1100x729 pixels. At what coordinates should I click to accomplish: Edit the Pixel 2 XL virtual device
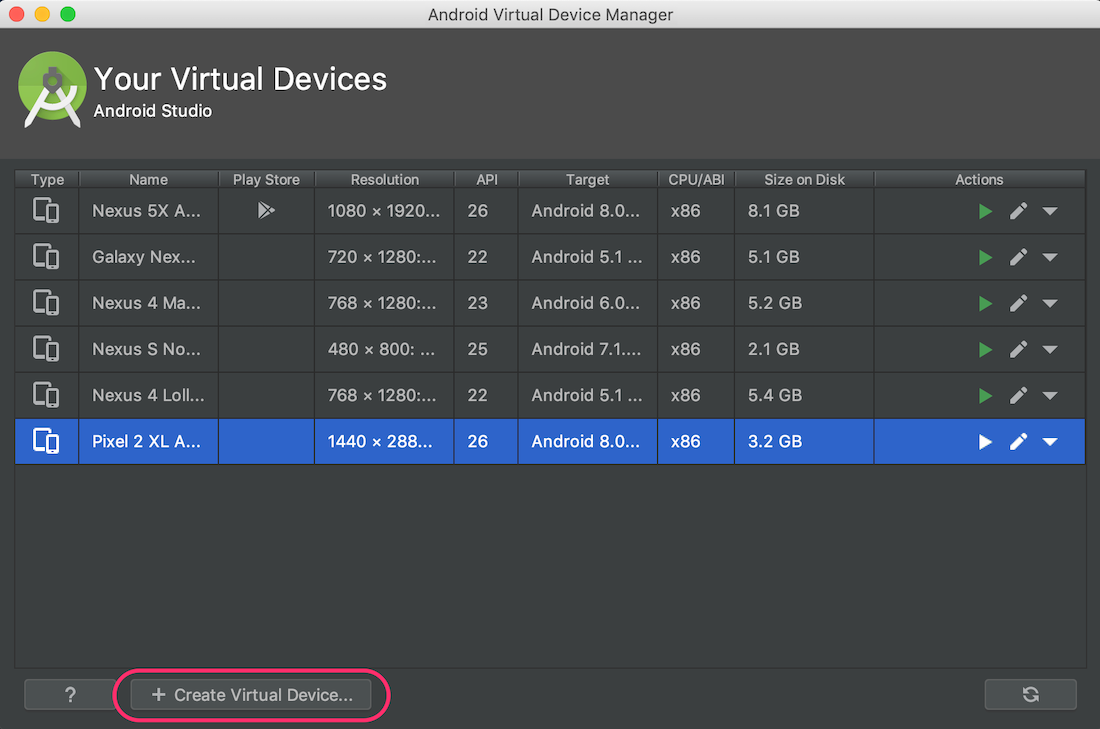(x=1019, y=441)
